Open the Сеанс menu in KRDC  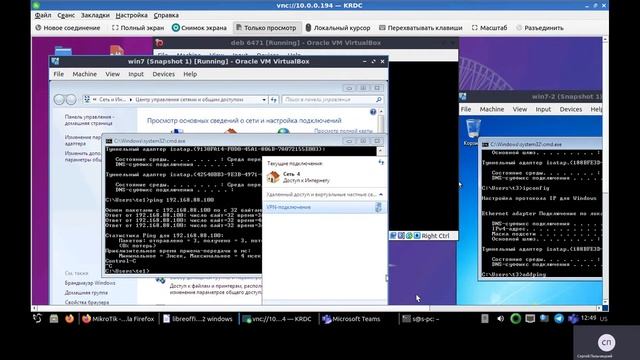click(66, 15)
